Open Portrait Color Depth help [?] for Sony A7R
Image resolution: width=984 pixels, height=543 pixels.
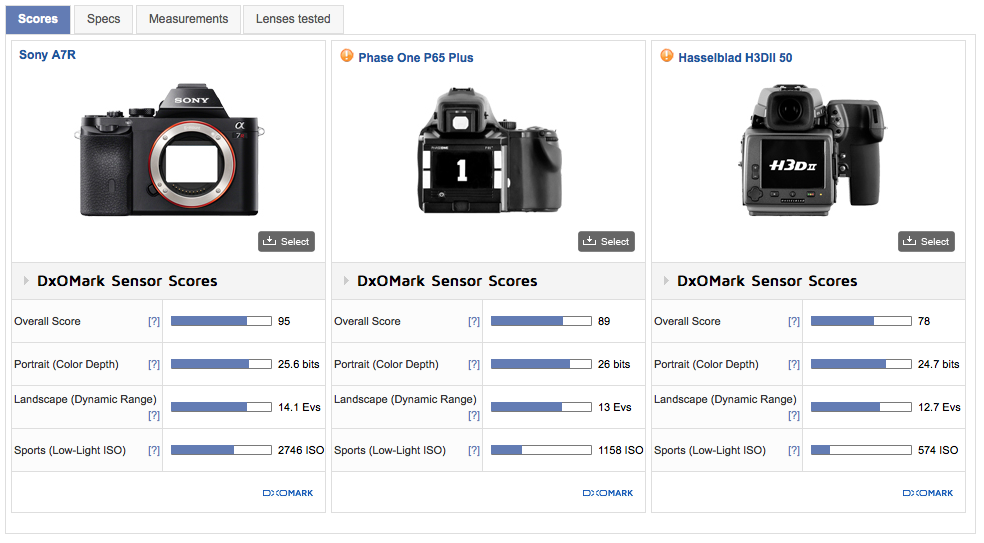coord(154,365)
